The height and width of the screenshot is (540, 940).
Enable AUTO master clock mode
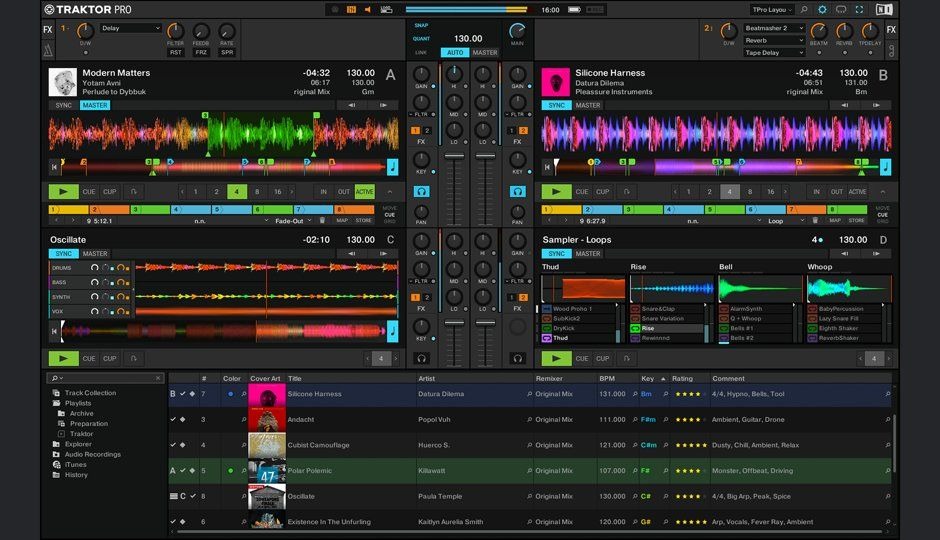click(x=455, y=53)
